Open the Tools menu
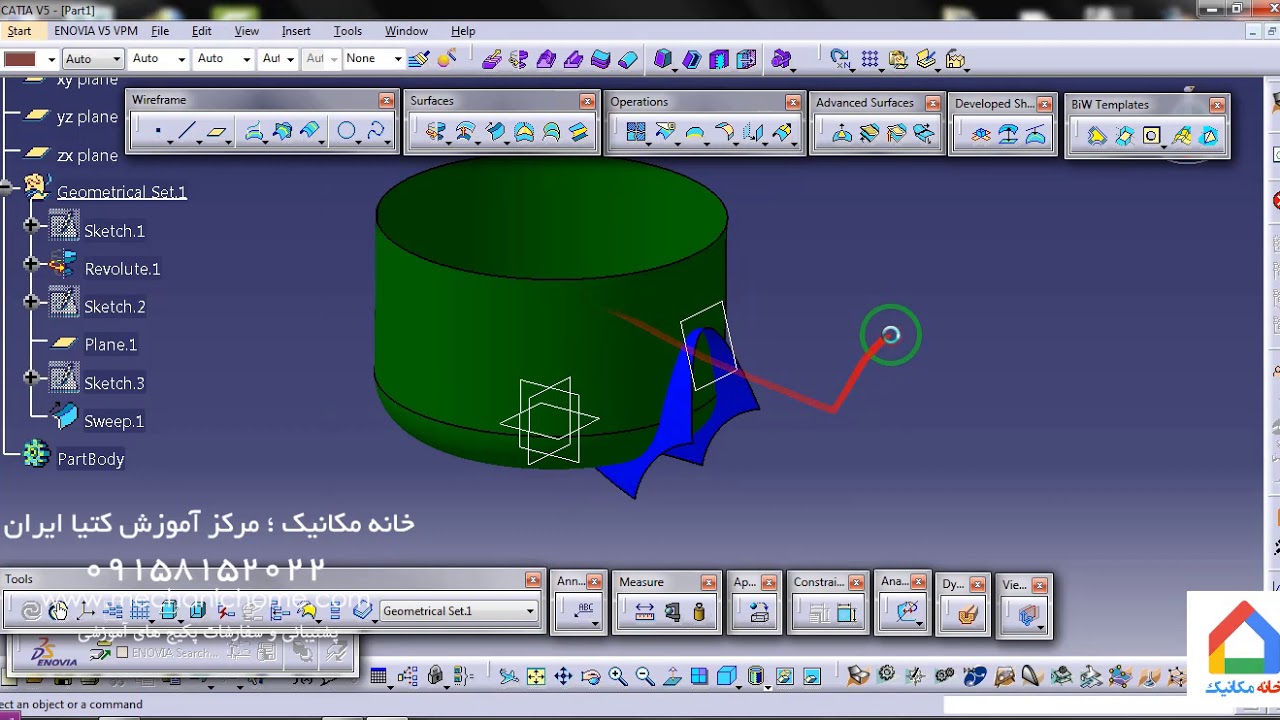The image size is (1280, 720). pyautogui.click(x=348, y=31)
